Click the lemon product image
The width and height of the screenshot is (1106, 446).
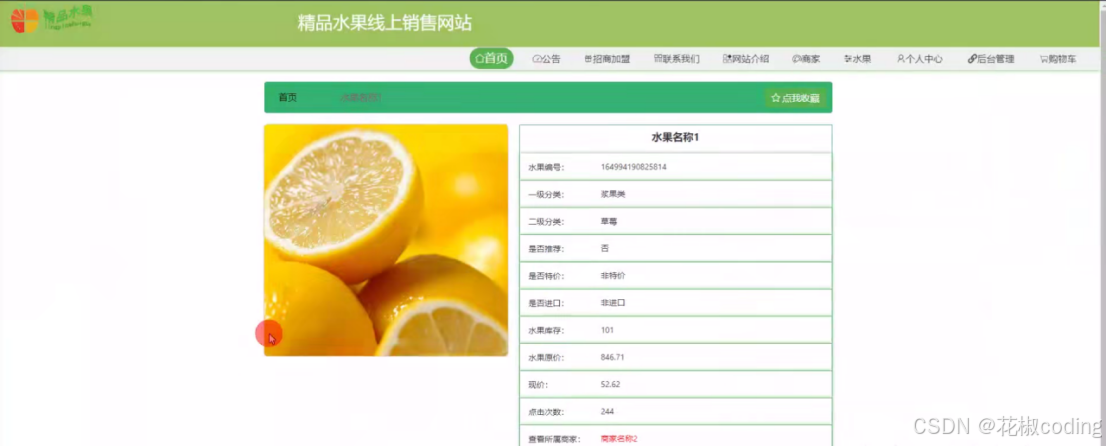click(386, 240)
